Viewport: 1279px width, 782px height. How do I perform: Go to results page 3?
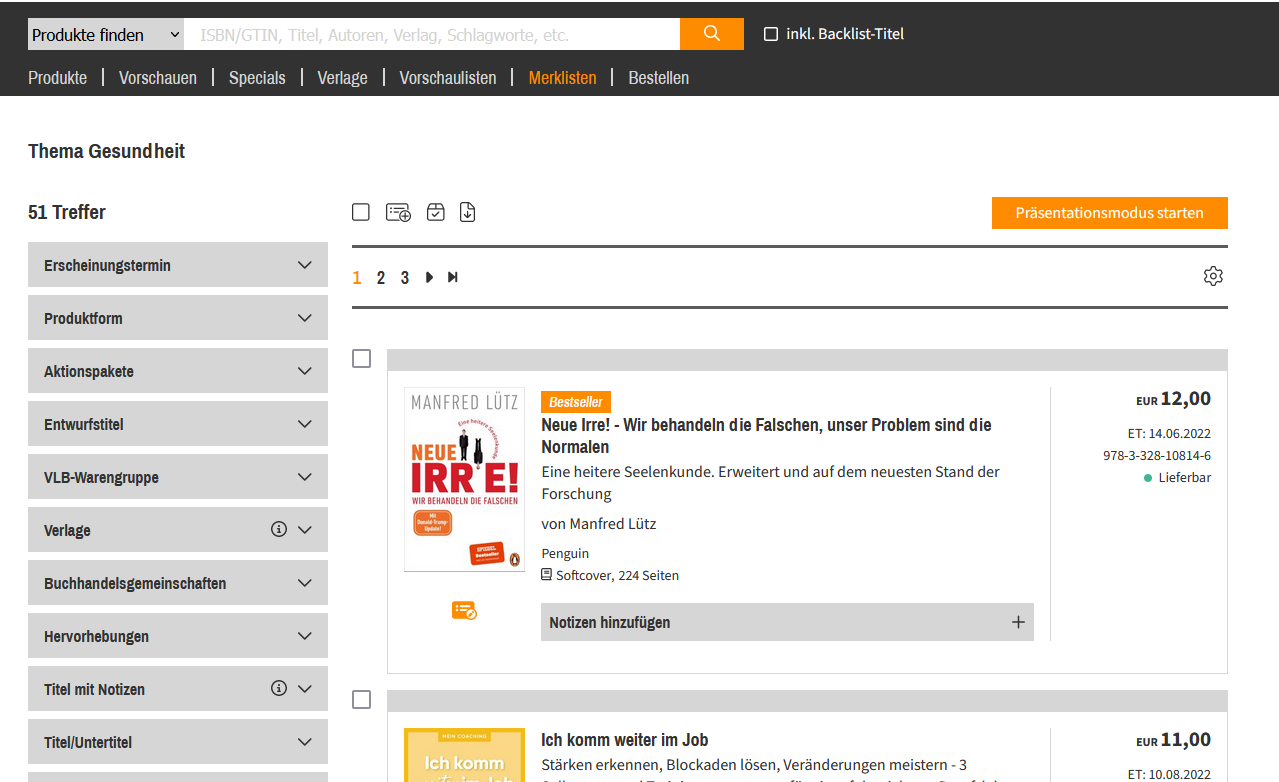pos(404,278)
